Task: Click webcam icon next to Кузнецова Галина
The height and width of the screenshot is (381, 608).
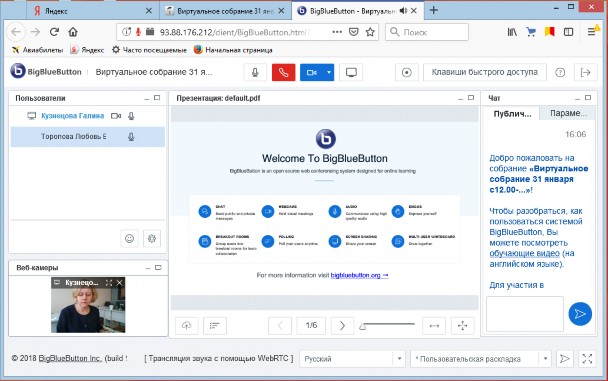Action: click(116, 116)
